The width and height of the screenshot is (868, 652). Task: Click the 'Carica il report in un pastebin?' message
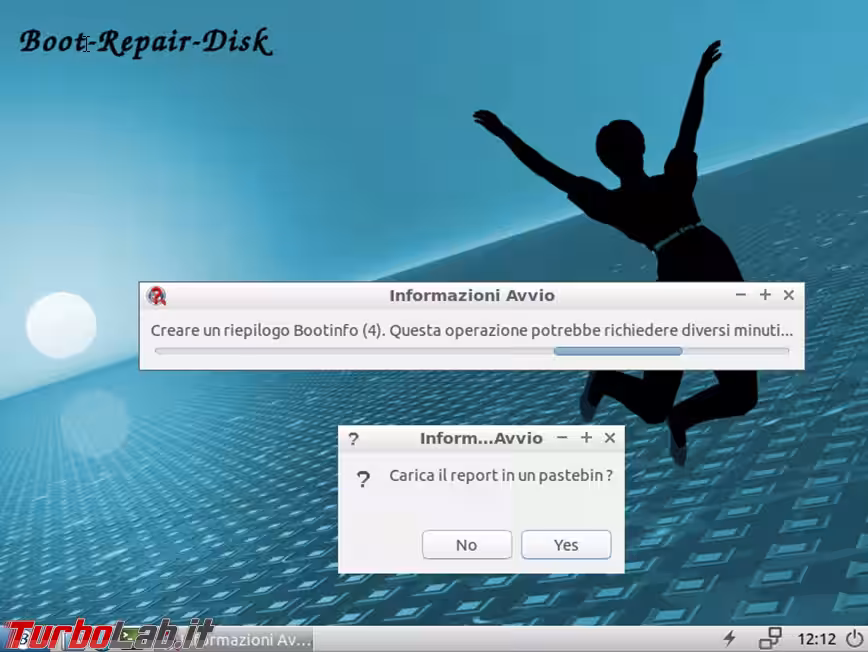pos(500,476)
